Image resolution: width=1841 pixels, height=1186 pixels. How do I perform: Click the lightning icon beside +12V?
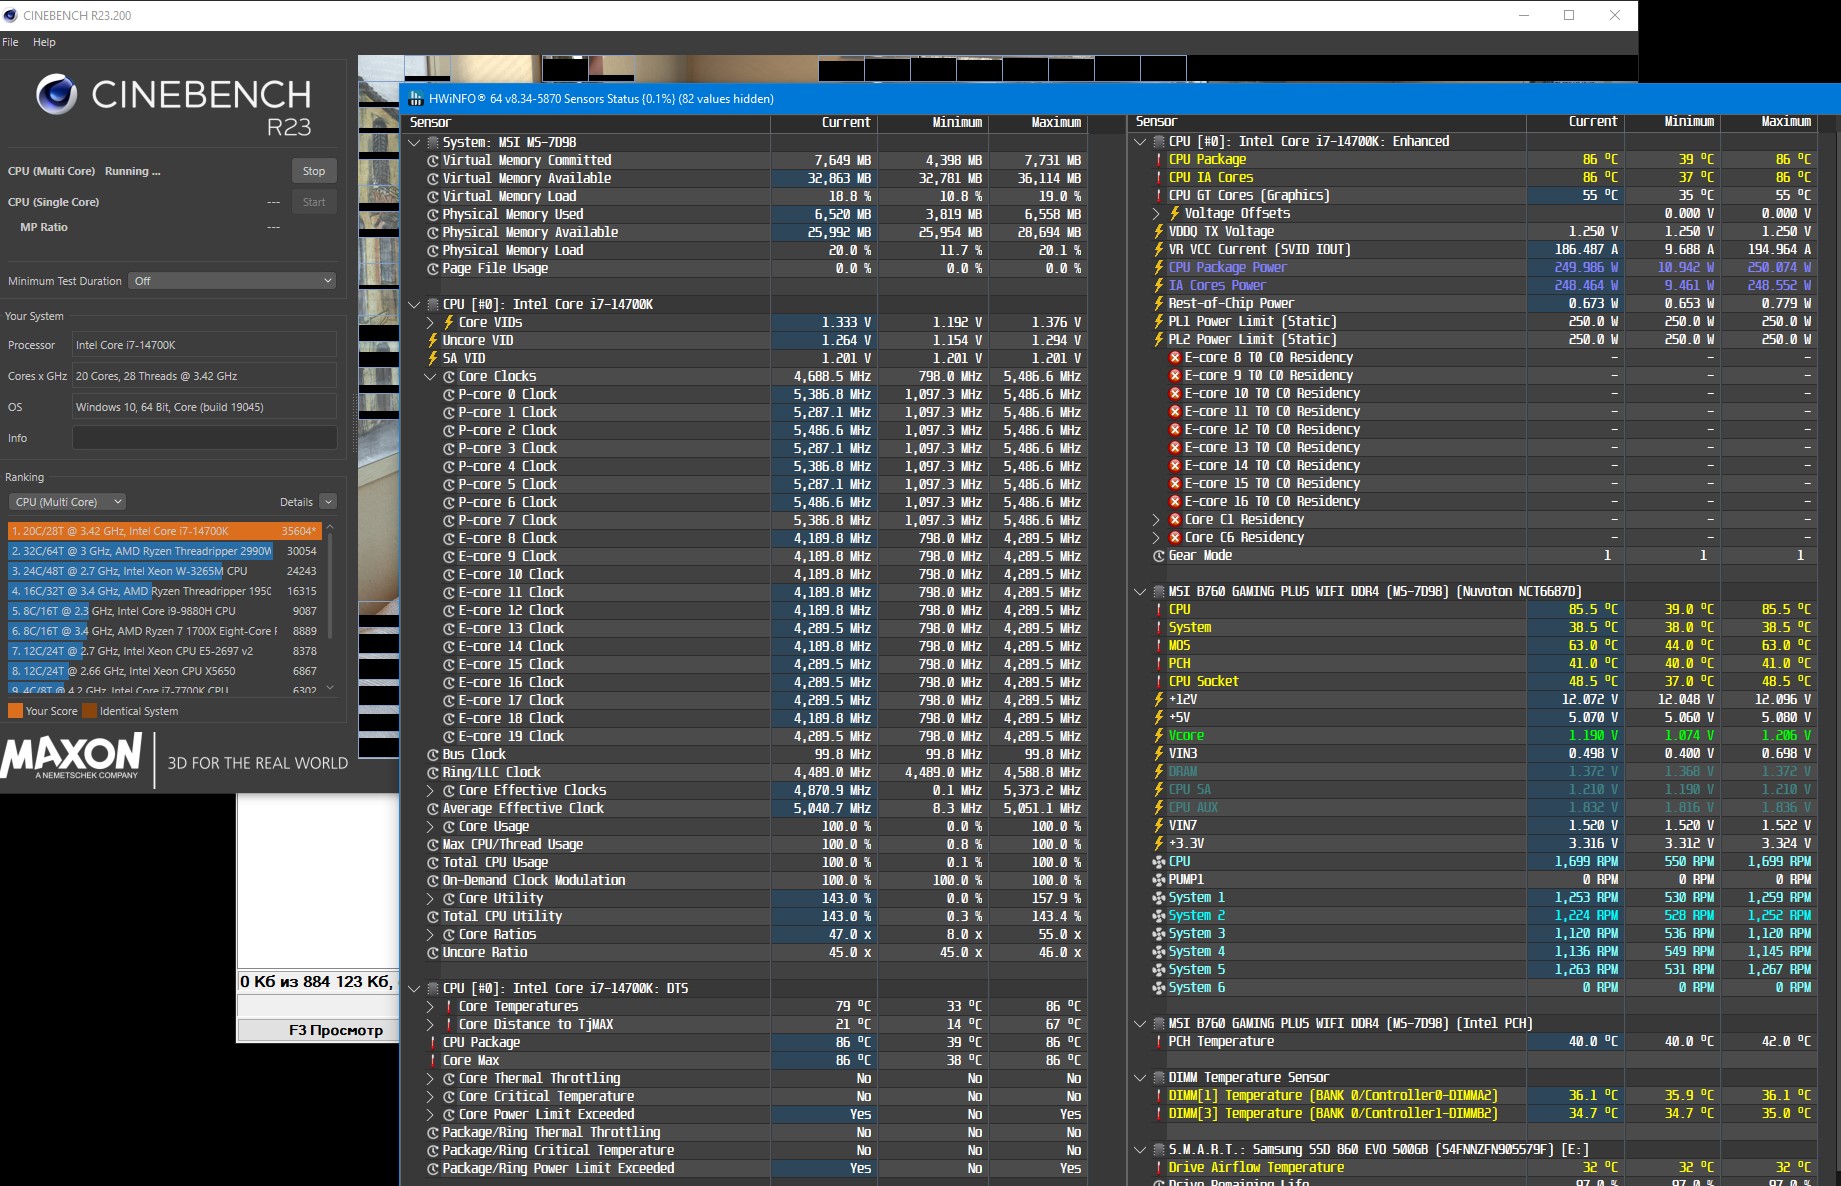1159,700
